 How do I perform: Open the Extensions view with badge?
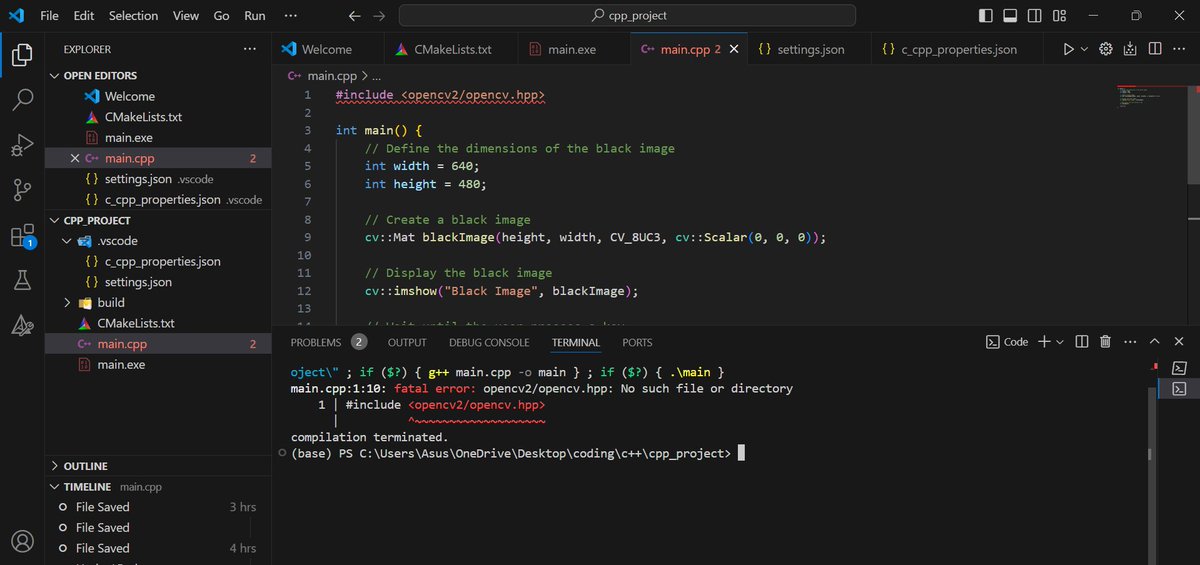click(x=22, y=237)
